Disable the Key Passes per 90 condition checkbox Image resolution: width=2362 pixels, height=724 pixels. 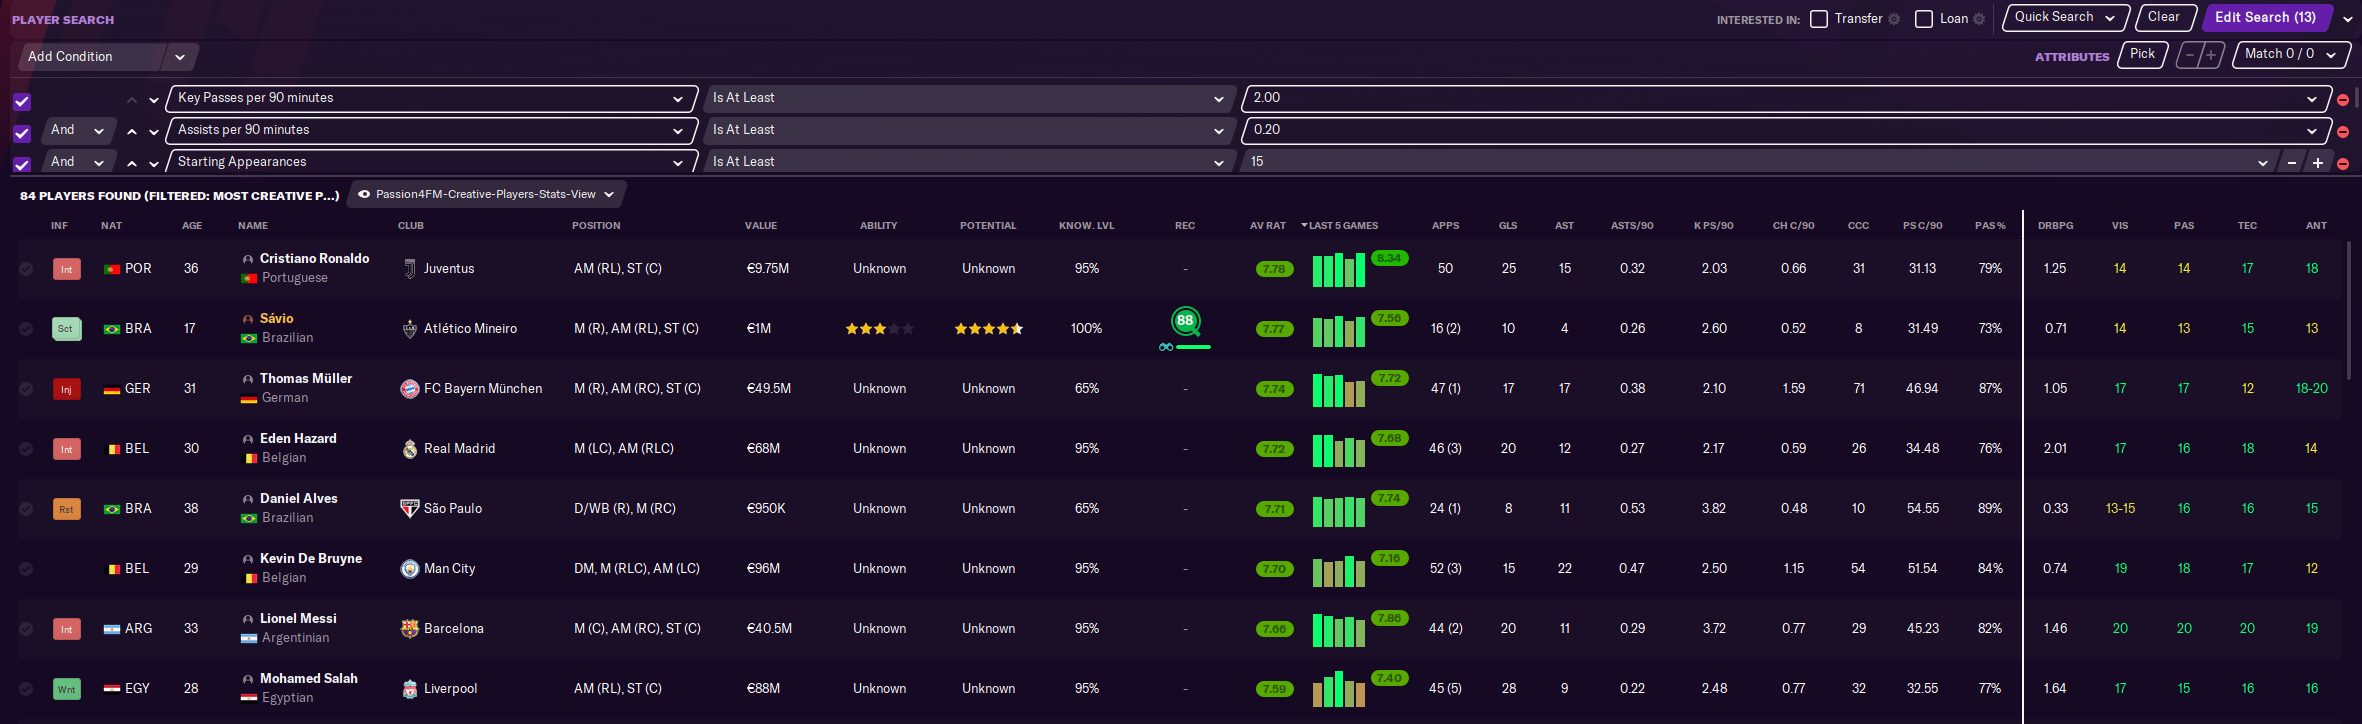(22, 101)
